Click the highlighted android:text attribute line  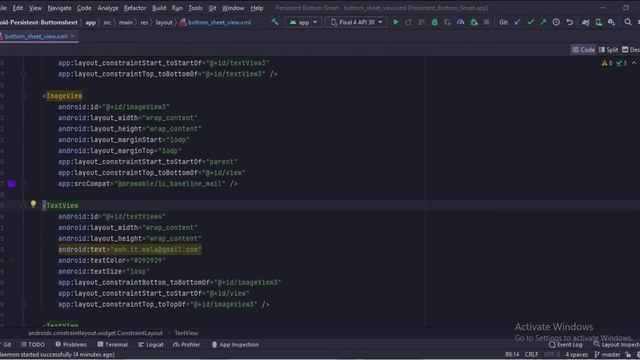[x=130, y=249]
